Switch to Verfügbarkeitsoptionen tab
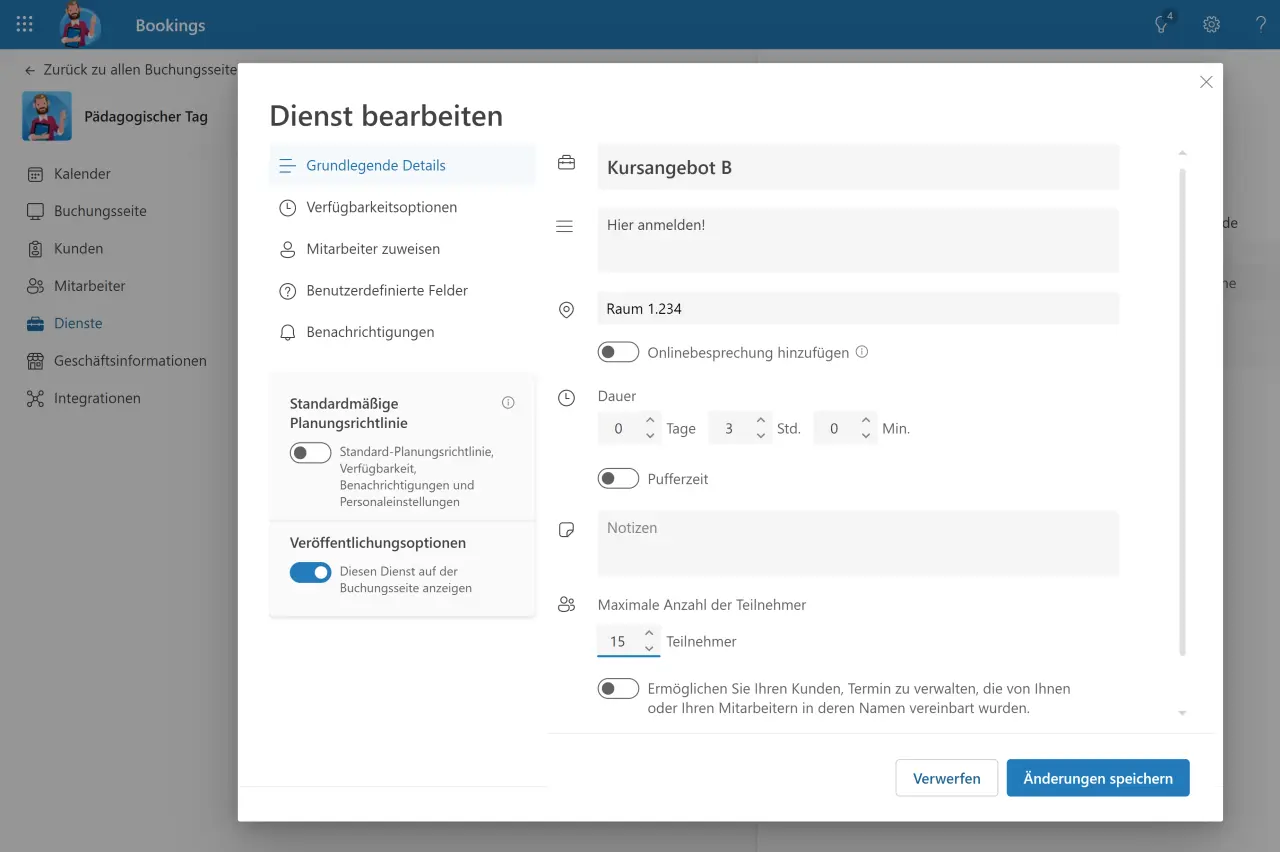1280x852 pixels. 381,207
